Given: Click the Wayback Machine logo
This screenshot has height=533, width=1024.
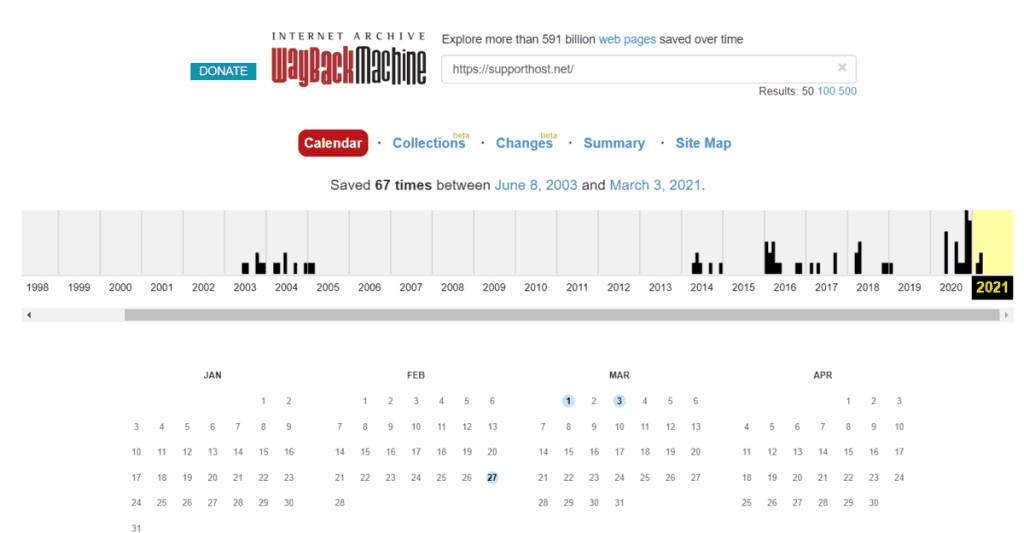Looking at the screenshot, I should click(349, 59).
